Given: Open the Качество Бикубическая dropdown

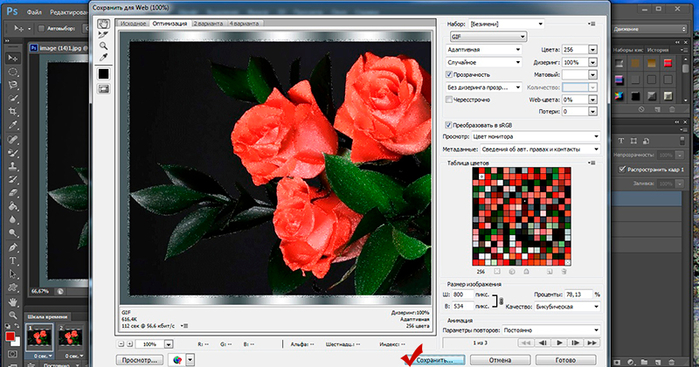Looking at the screenshot, I should (x=567, y=307).
